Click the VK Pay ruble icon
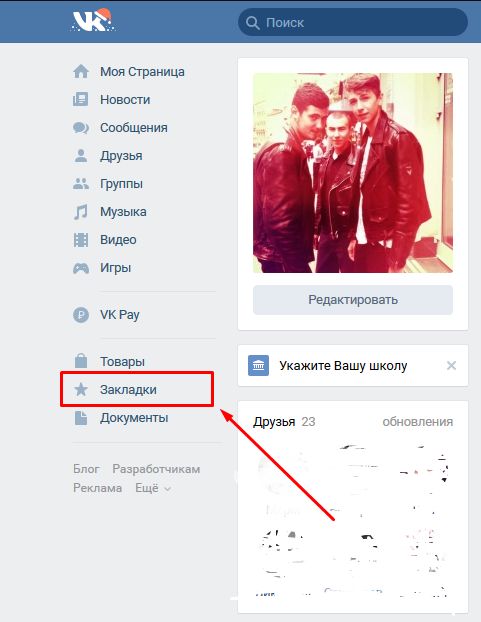 coord(81,315)
